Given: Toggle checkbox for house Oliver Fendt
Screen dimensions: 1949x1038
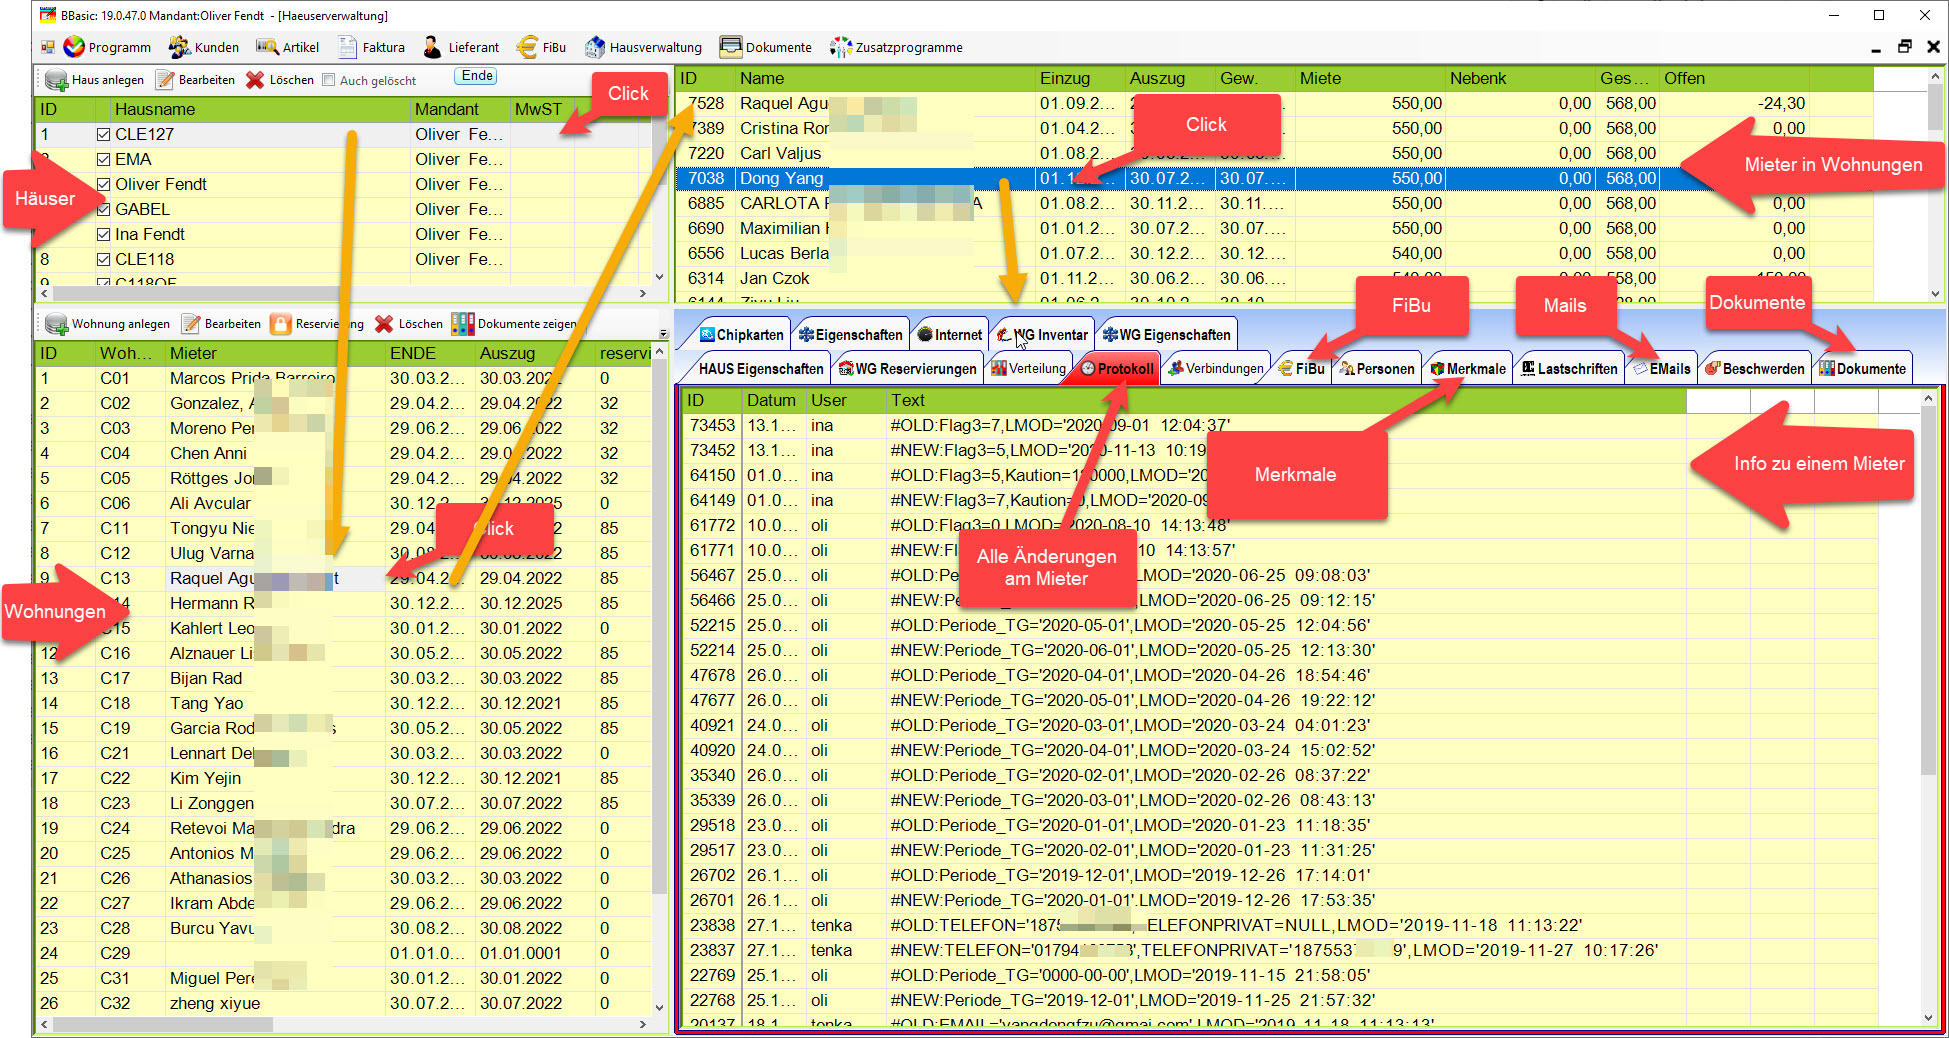Looking at the screenshot, I should click(103, 184).
